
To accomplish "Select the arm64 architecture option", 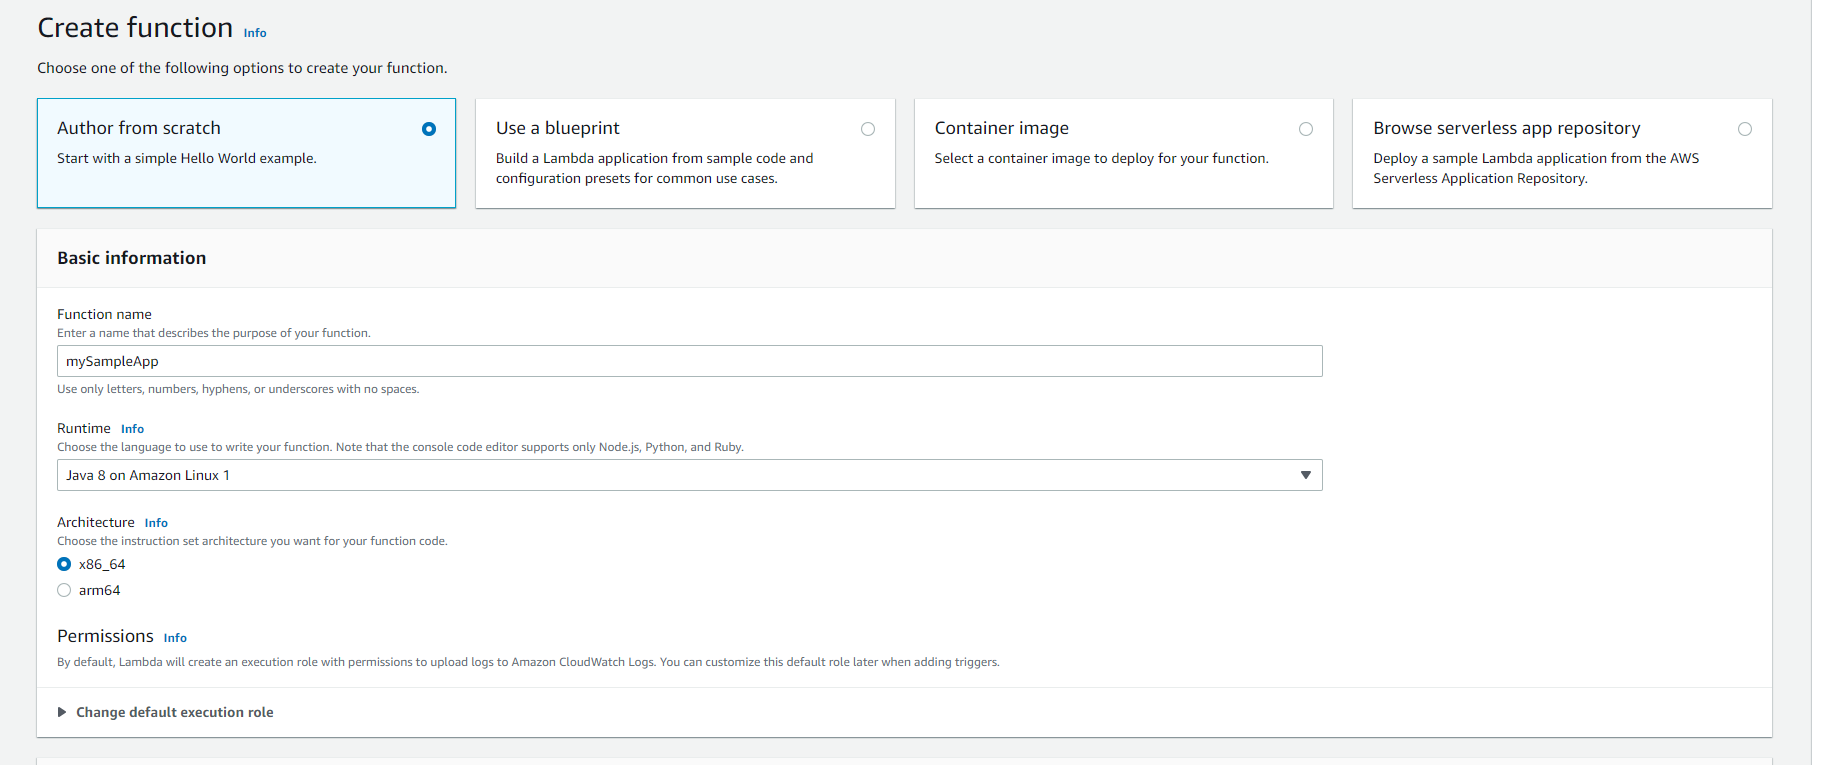I will 65,590.
